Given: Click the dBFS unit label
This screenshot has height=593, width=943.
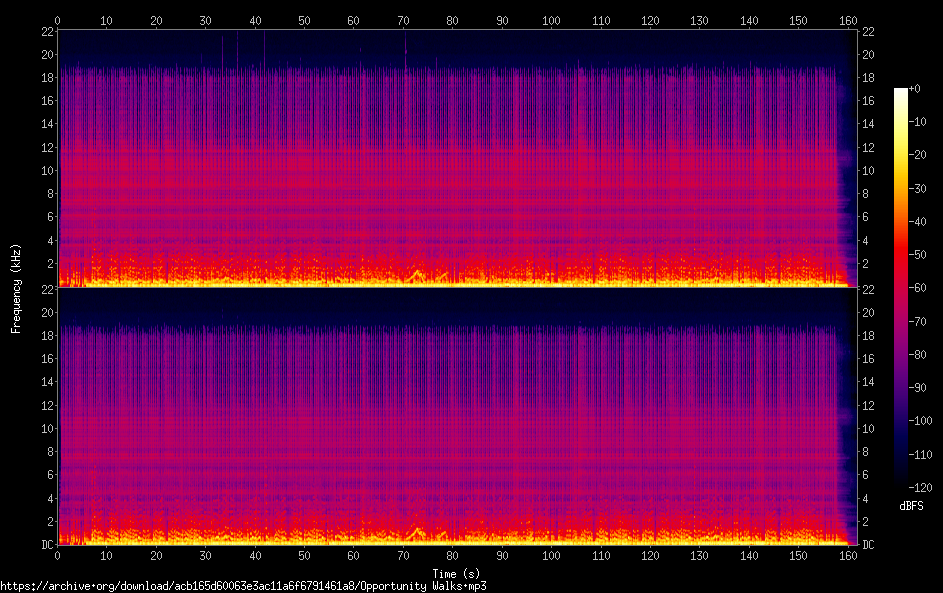Looking at the screenshot, I should [911, 506].
